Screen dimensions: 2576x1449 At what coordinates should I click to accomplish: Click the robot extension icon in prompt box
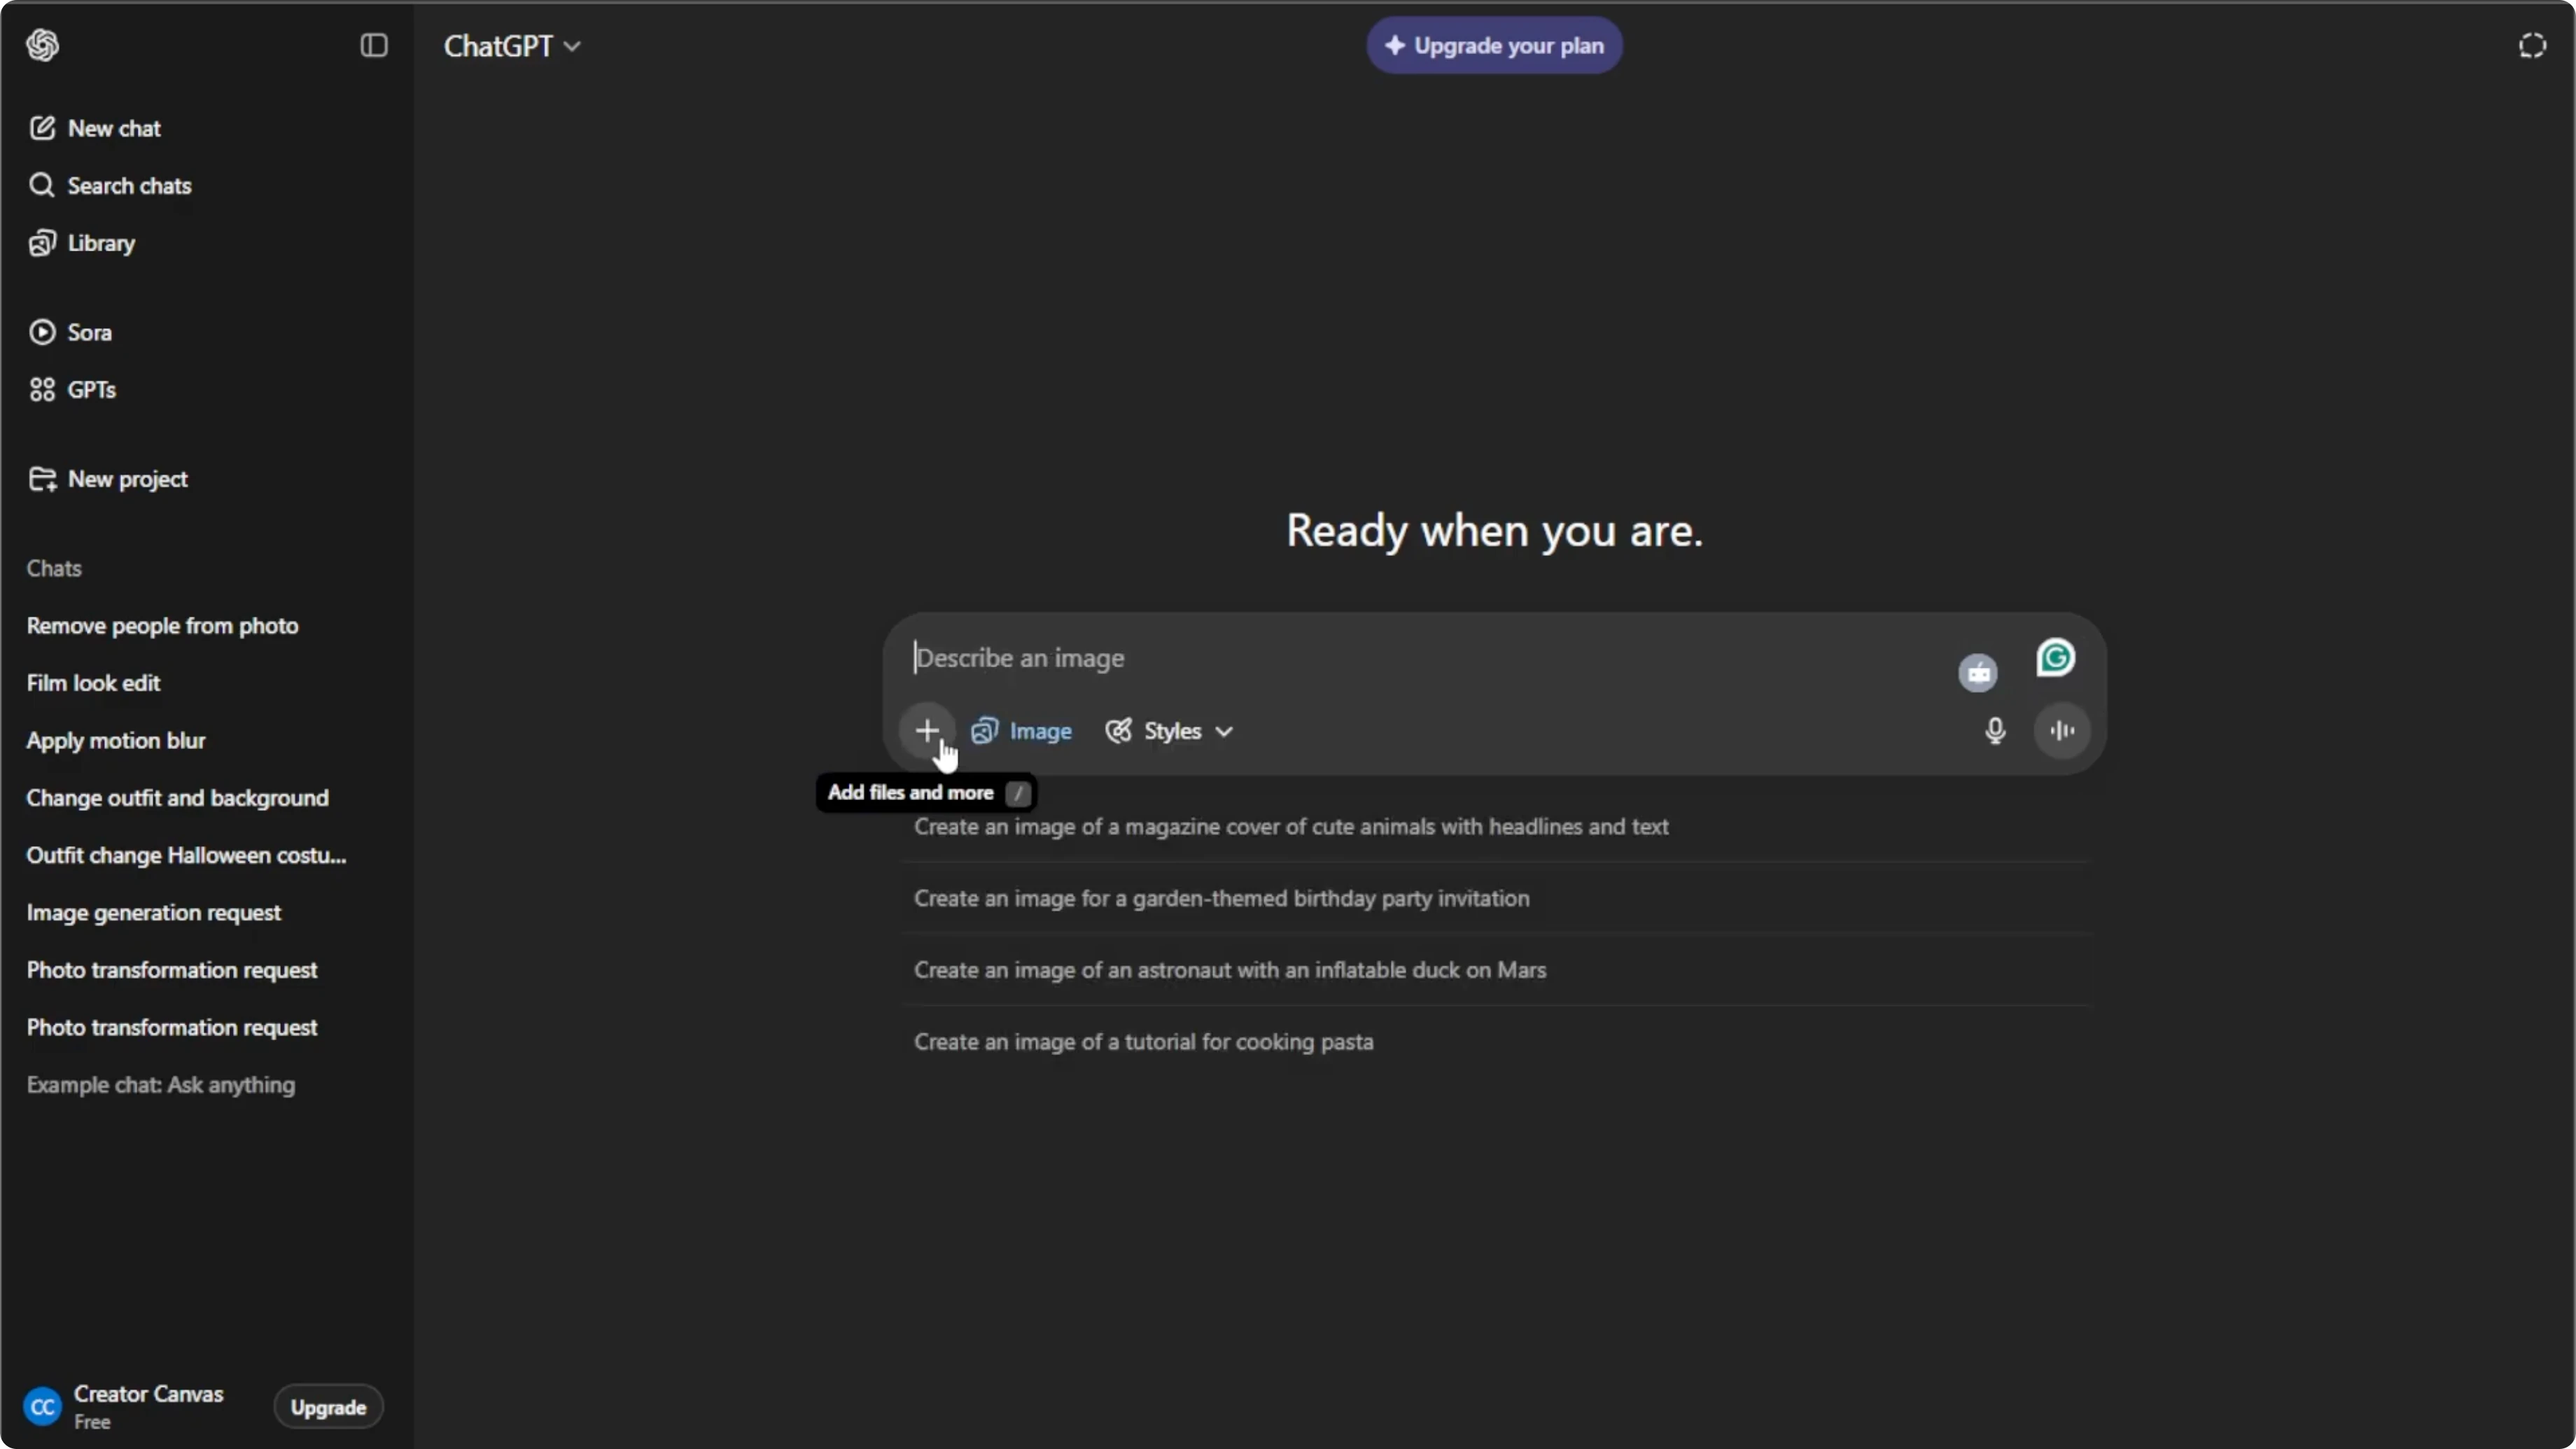click(x=1977, y=673)
